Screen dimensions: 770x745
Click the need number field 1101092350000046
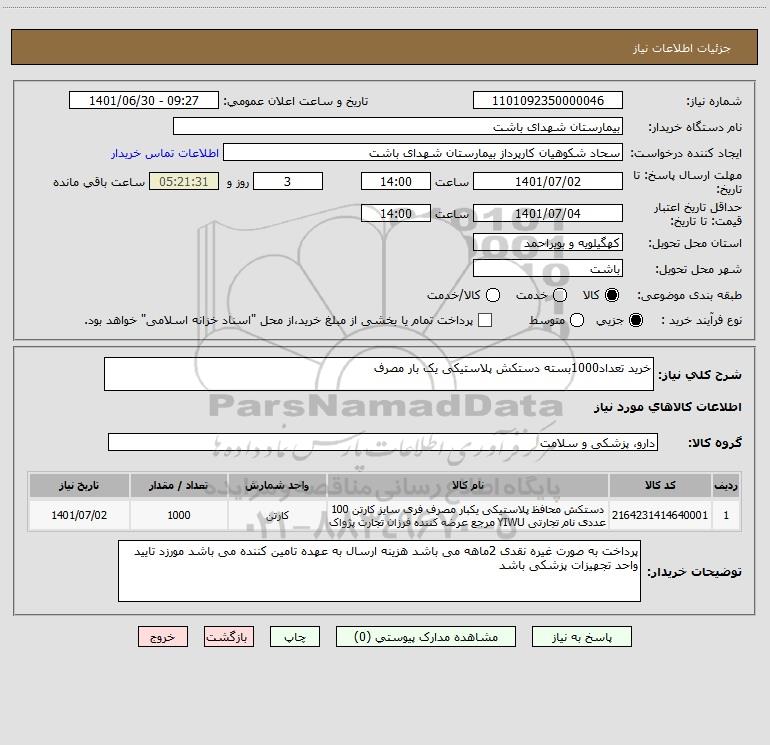tap(548, 100)
